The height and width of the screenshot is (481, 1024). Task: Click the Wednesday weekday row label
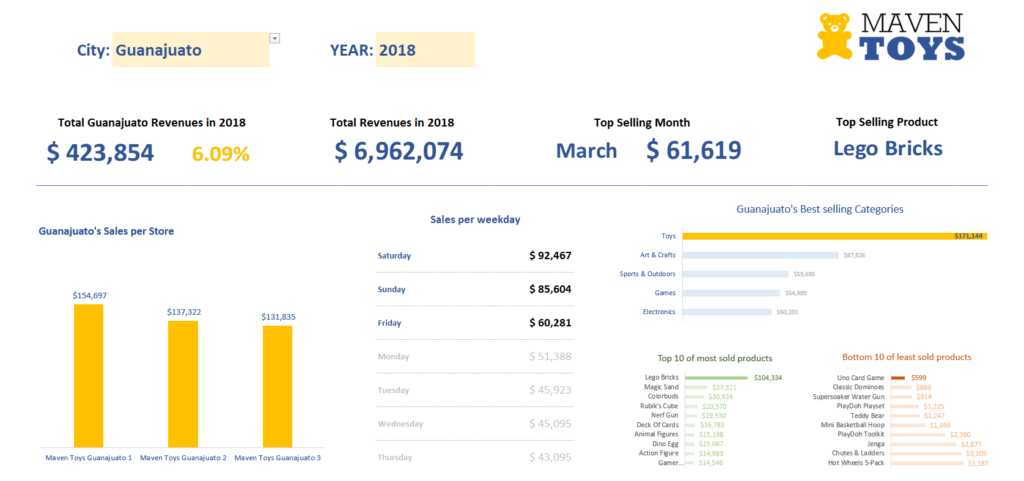pos(400,424)
